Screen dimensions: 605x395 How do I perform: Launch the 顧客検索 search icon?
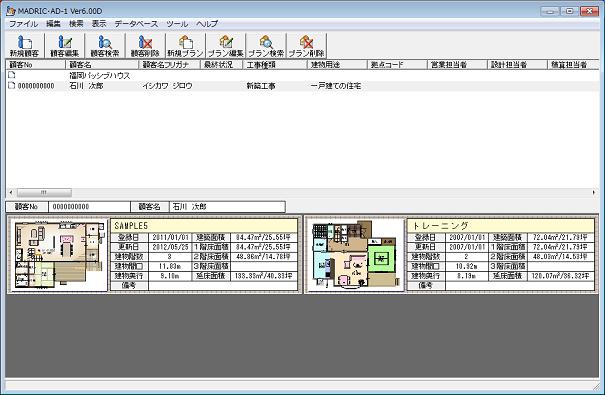(x=105, y=46)
